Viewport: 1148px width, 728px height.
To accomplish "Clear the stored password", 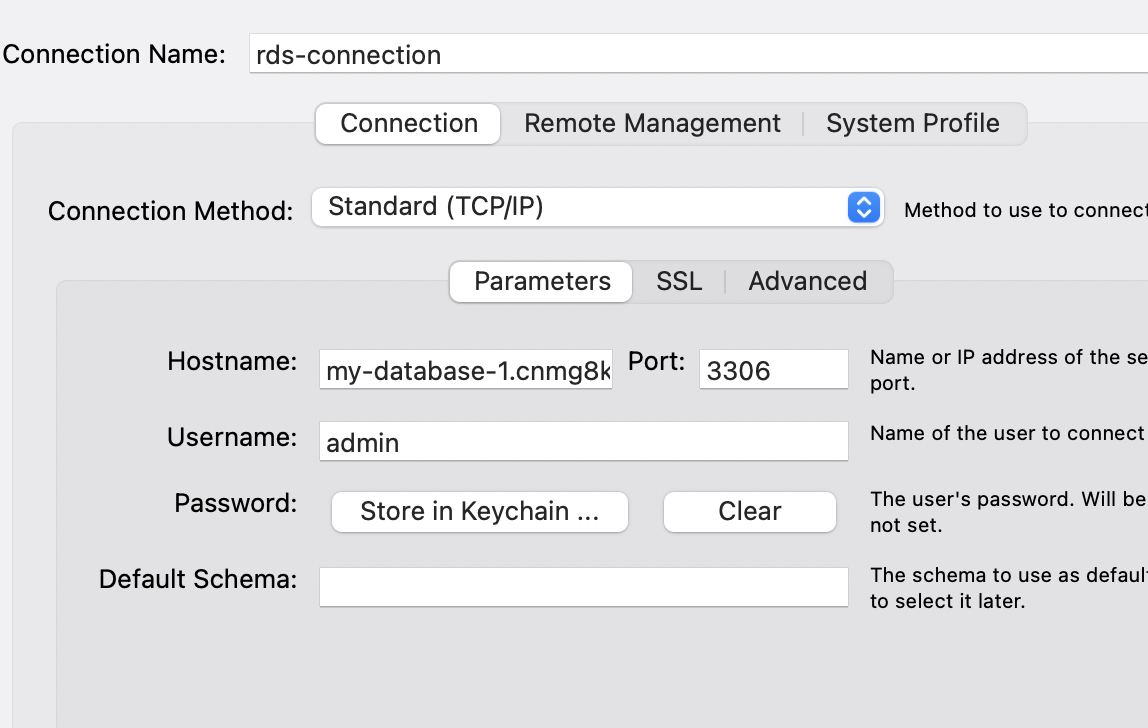I will click(x=749, y=512).
